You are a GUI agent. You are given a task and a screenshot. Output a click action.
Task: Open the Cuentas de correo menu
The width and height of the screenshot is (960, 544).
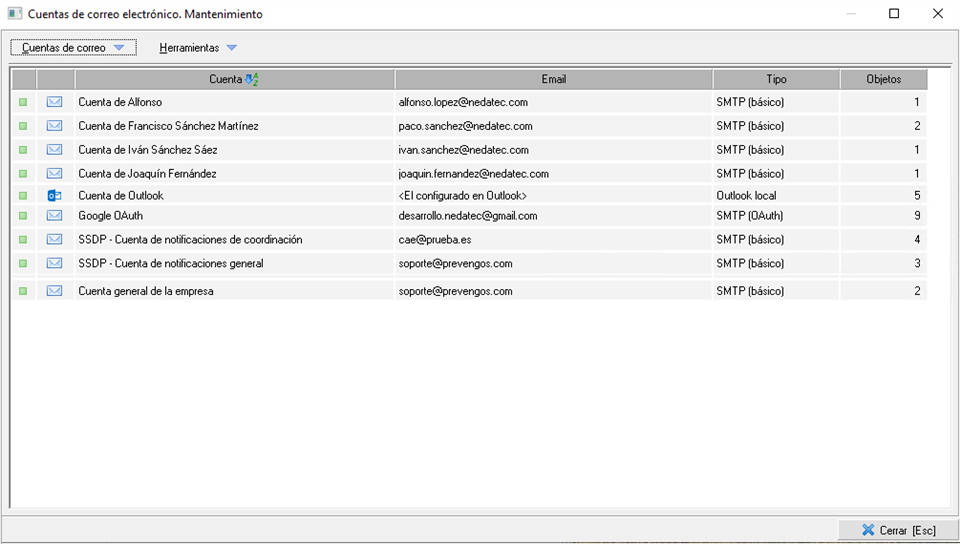(x=64, y=48)
